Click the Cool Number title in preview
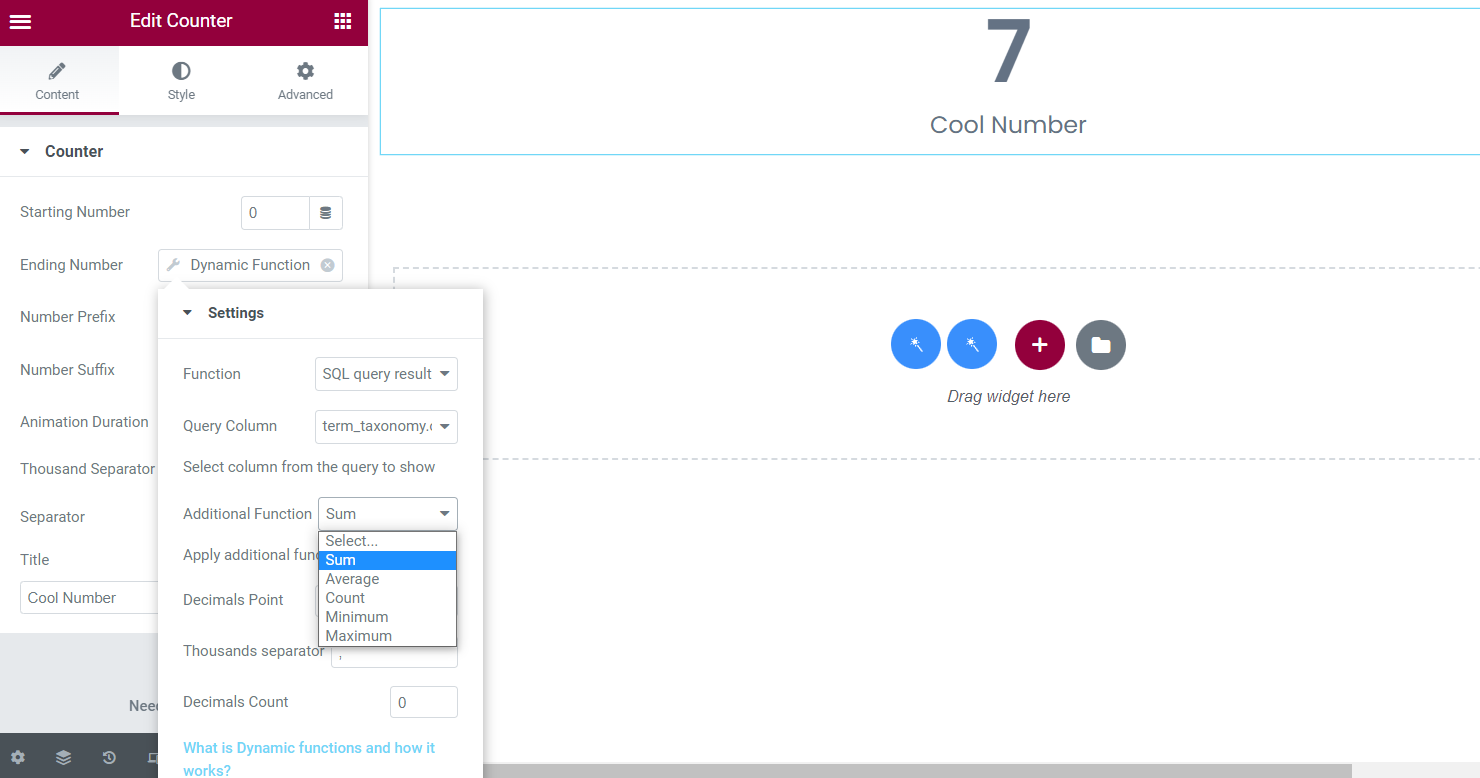1480x778 pixels. pyautogui.click(x=1008, y=125)
